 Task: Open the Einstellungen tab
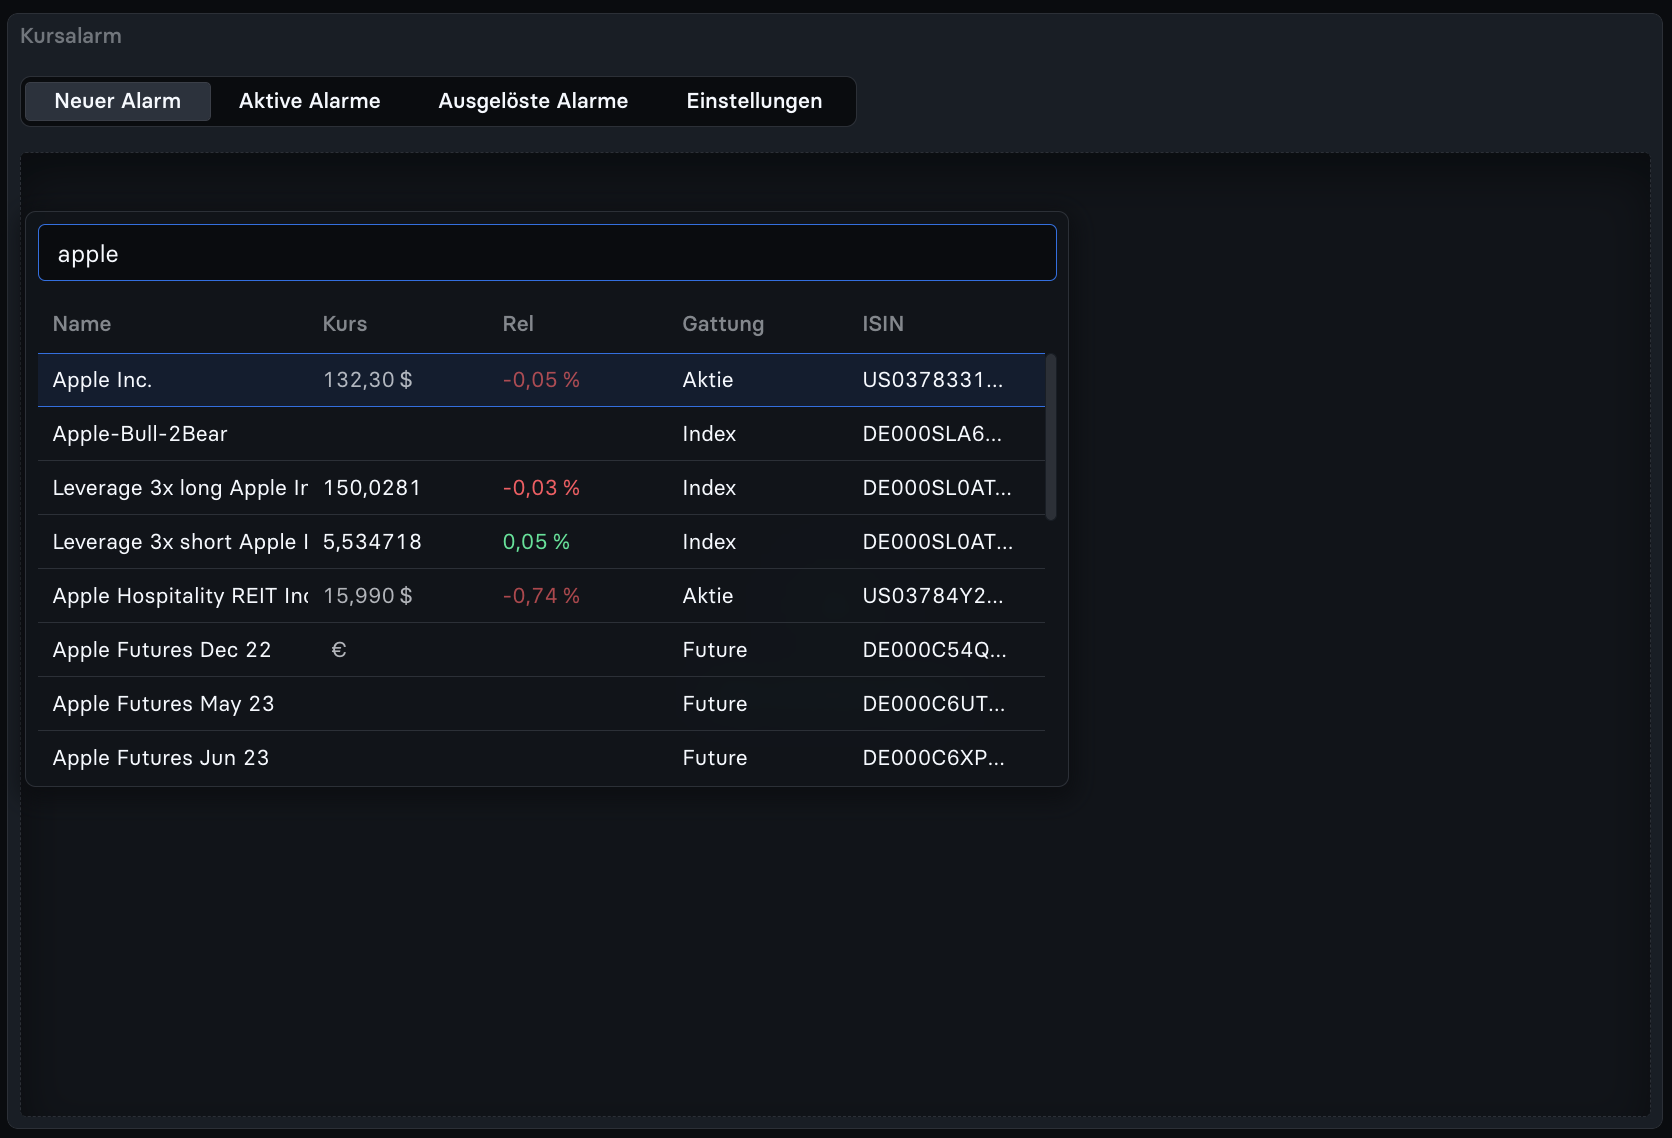[754, 101]
